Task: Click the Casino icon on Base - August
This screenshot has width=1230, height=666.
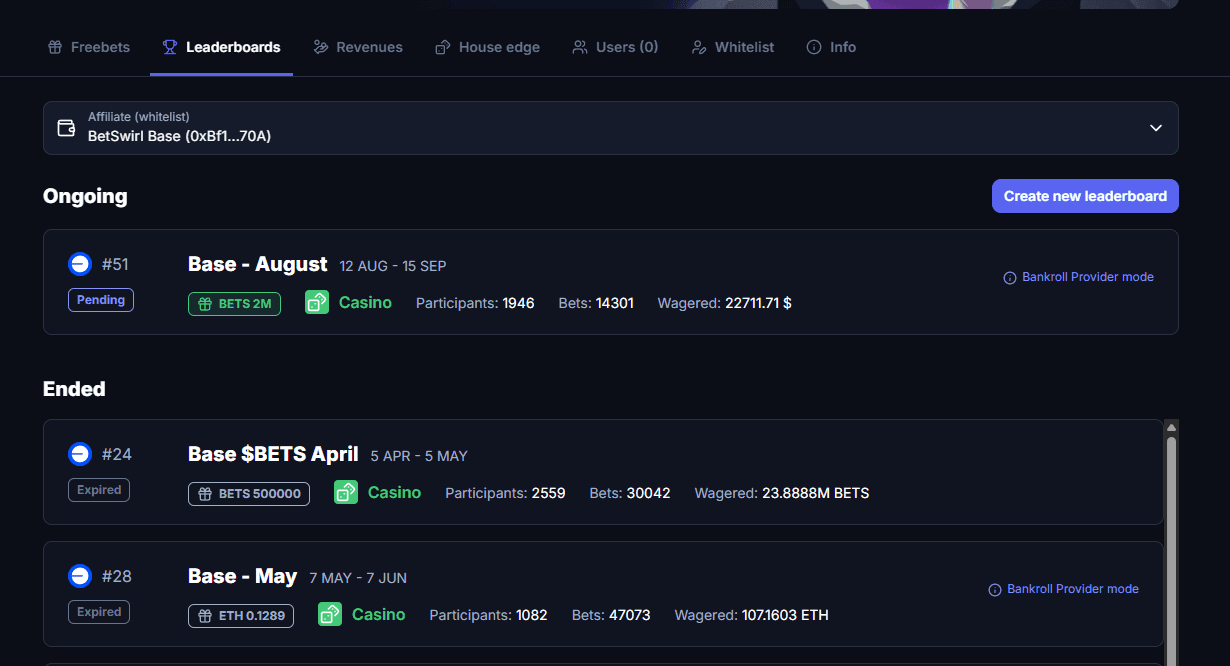Action: (317, 301)
